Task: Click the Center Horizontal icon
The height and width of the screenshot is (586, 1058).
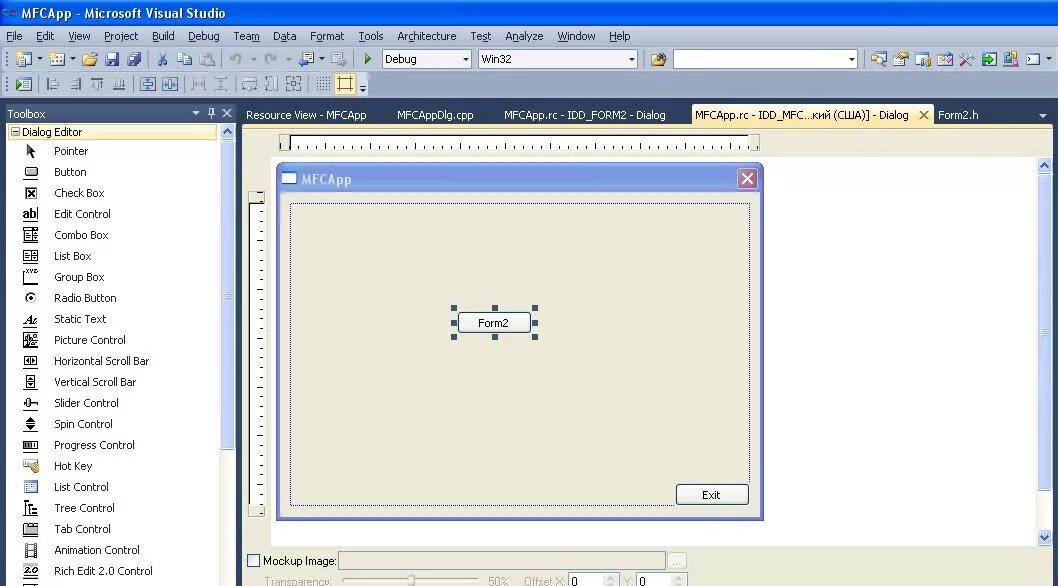Action: [170, 84]
